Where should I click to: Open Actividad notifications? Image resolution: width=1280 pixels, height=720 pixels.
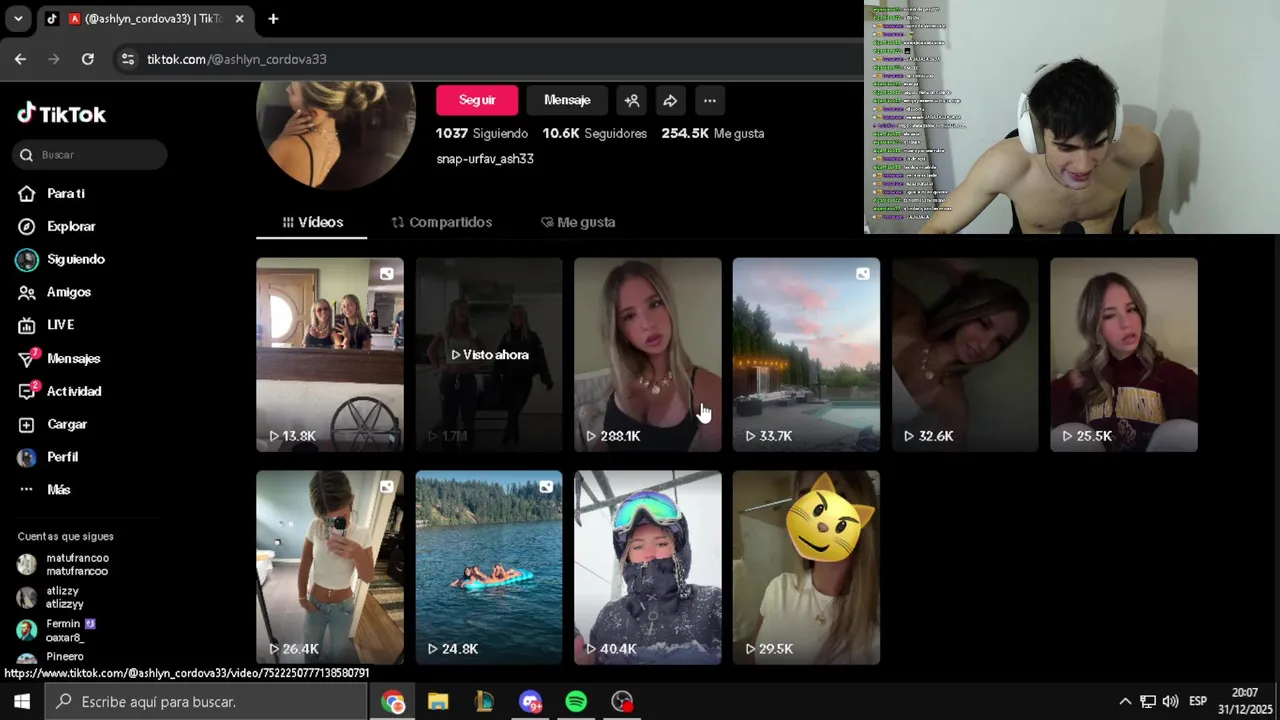(60, 391)
